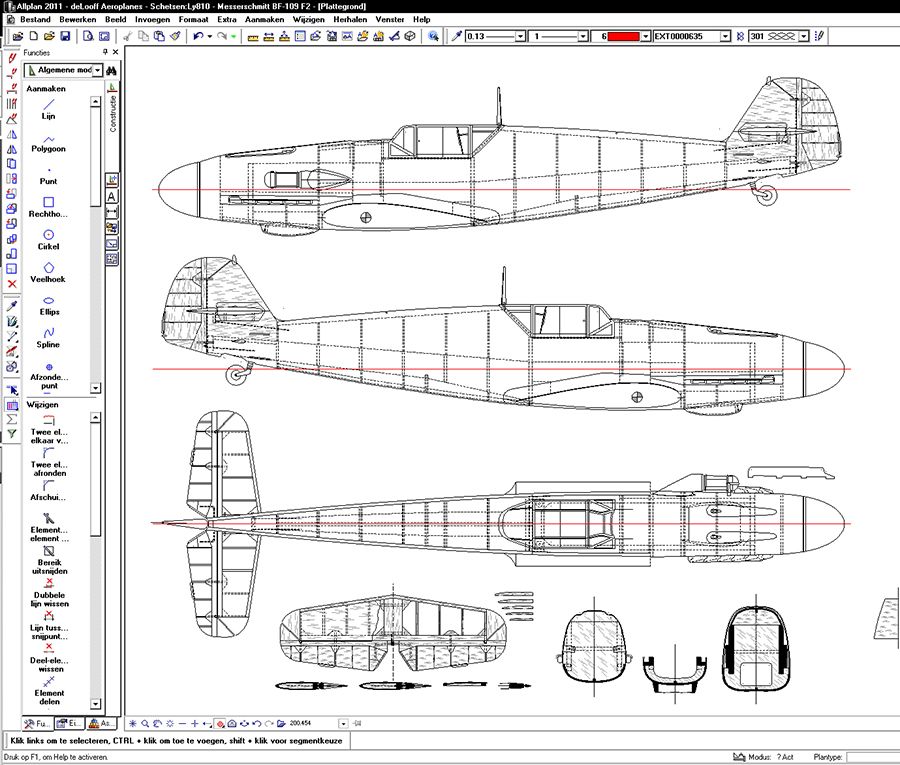The image size is (900, 765).
Task: Toggle the red circle button in viewport toolbar
Action: [x=220, y=724]
